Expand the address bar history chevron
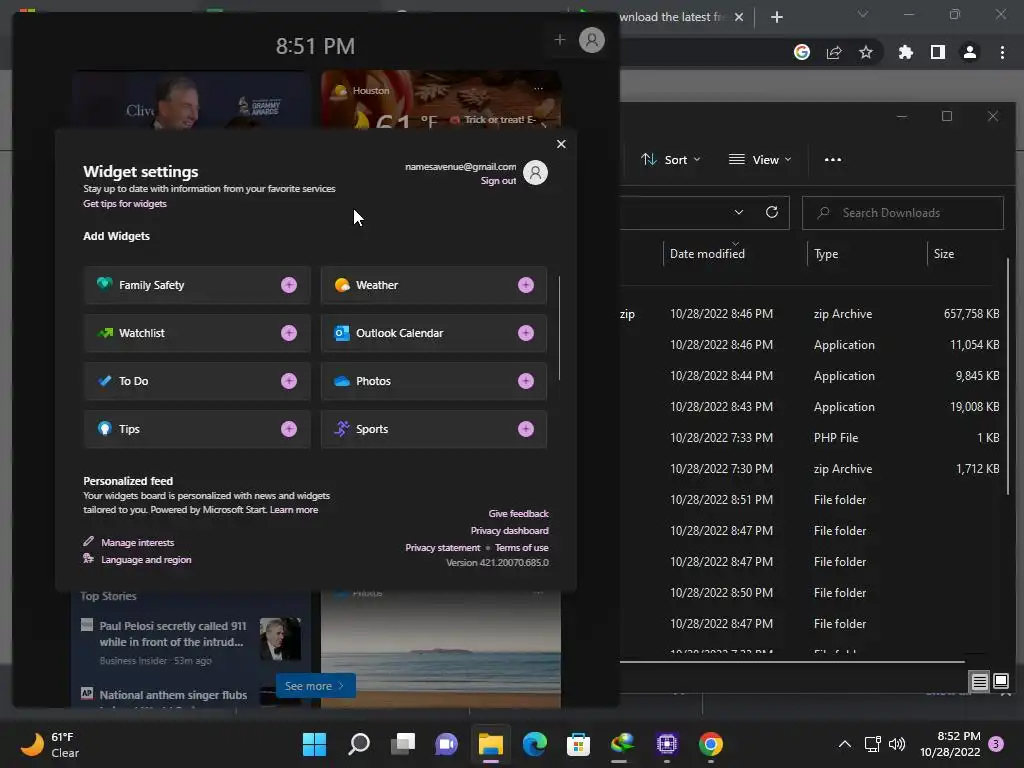The image size is (1024, 768). [x=739, y=212]
